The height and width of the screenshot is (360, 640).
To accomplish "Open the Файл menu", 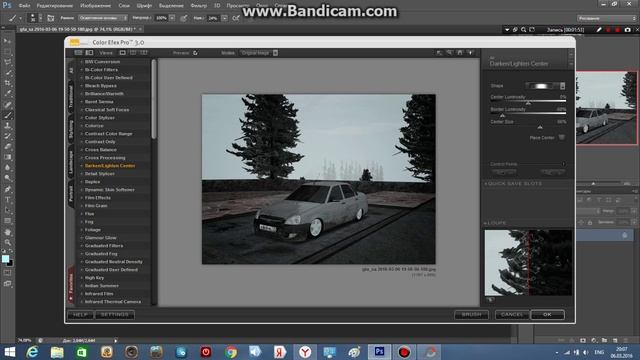I will pyautogui.click(x=24, y=6).
